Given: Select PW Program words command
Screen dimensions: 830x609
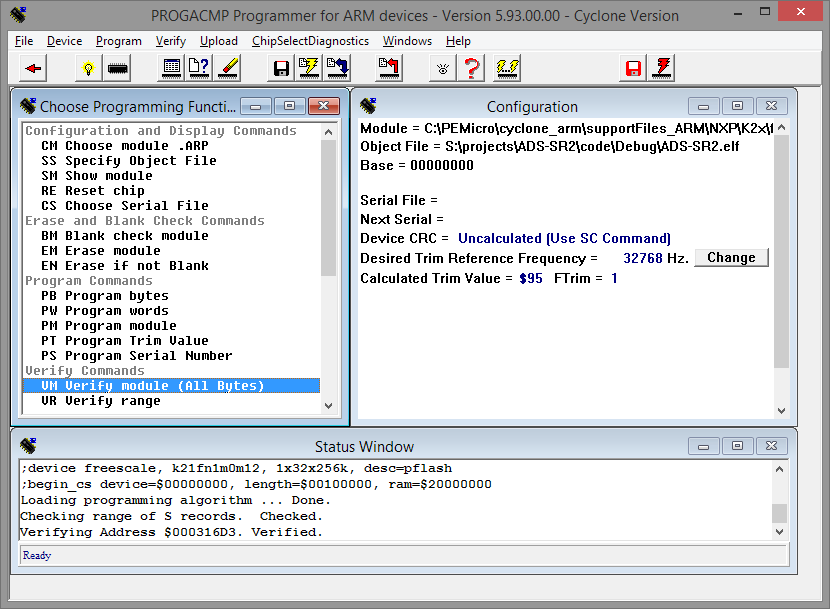Looking at the screenshot, I should point(172,310).
